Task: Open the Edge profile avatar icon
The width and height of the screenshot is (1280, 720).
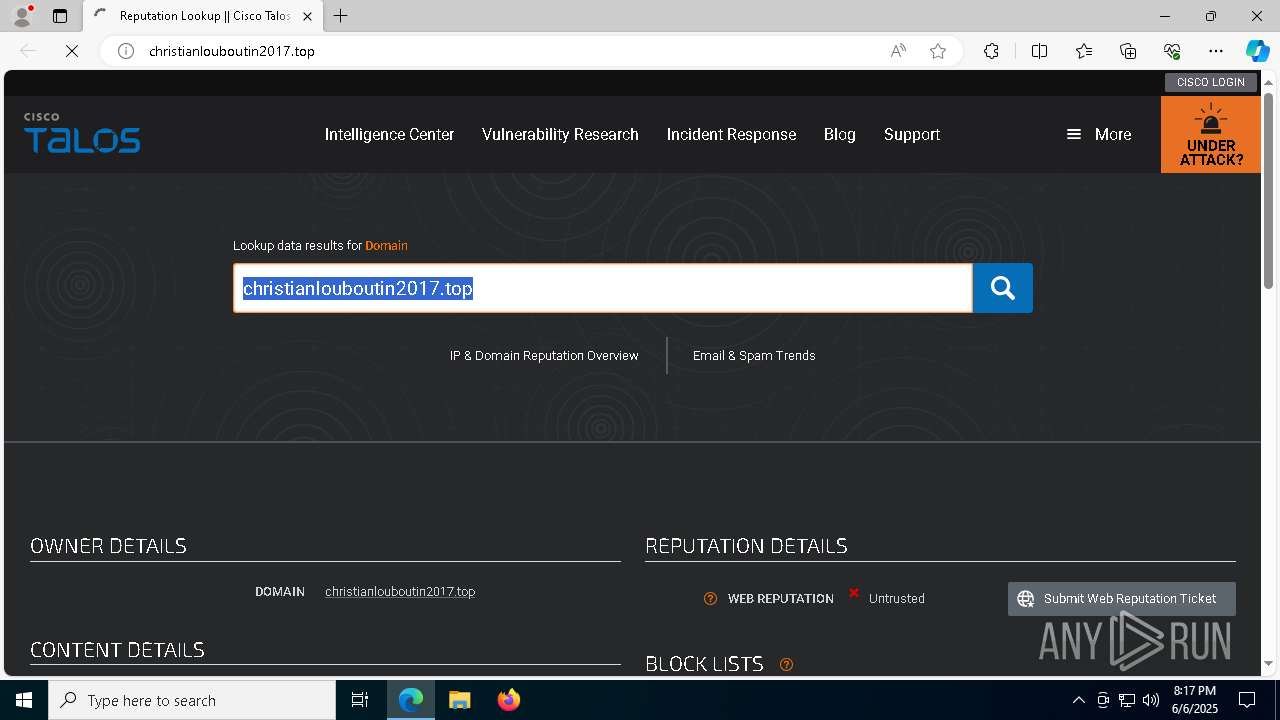Action: (x=22, y=16)
